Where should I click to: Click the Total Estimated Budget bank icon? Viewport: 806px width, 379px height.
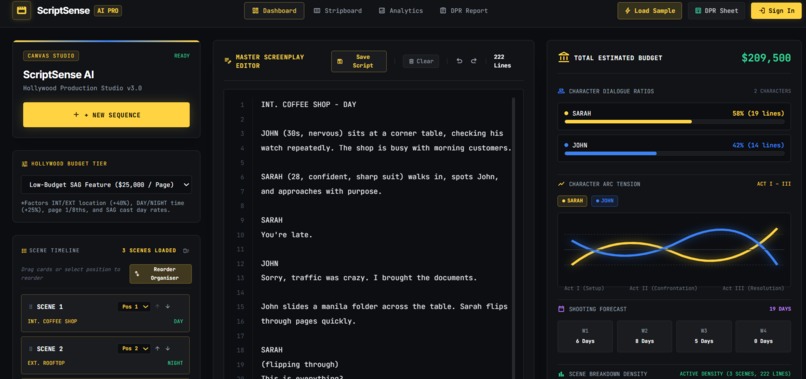coord(563,57)
